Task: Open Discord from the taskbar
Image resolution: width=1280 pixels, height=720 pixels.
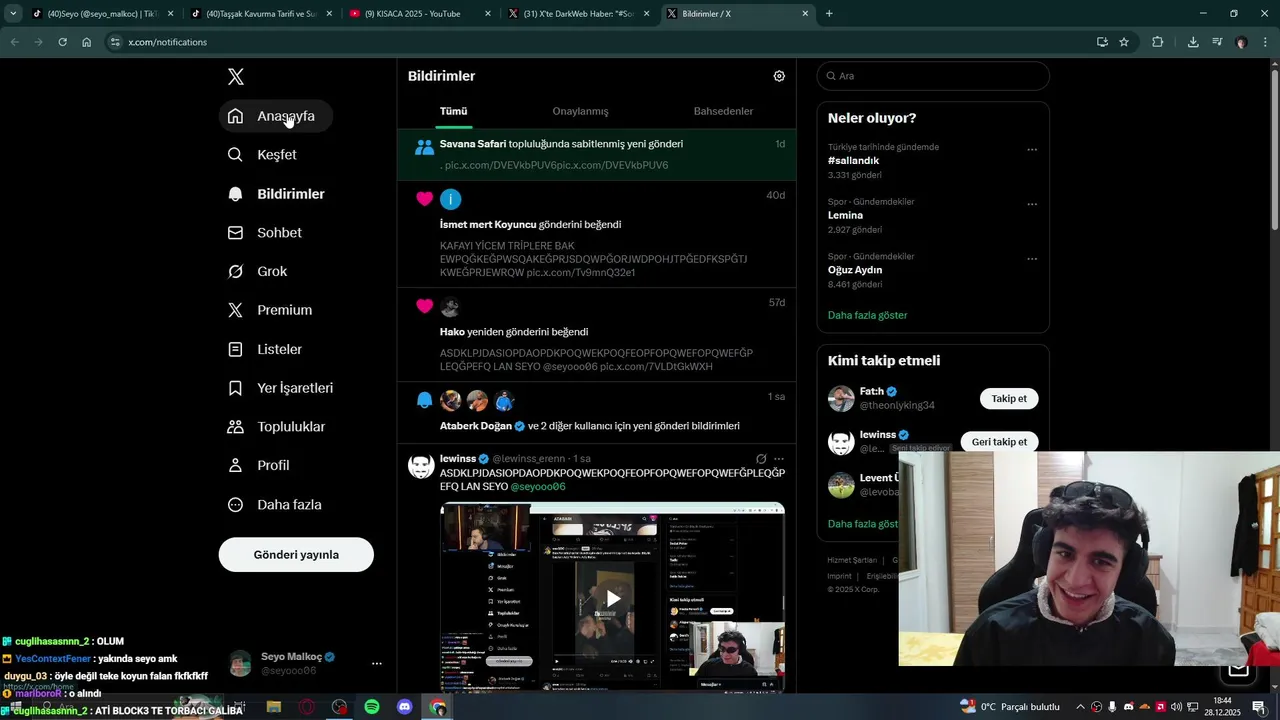Action: coord(405,707)
